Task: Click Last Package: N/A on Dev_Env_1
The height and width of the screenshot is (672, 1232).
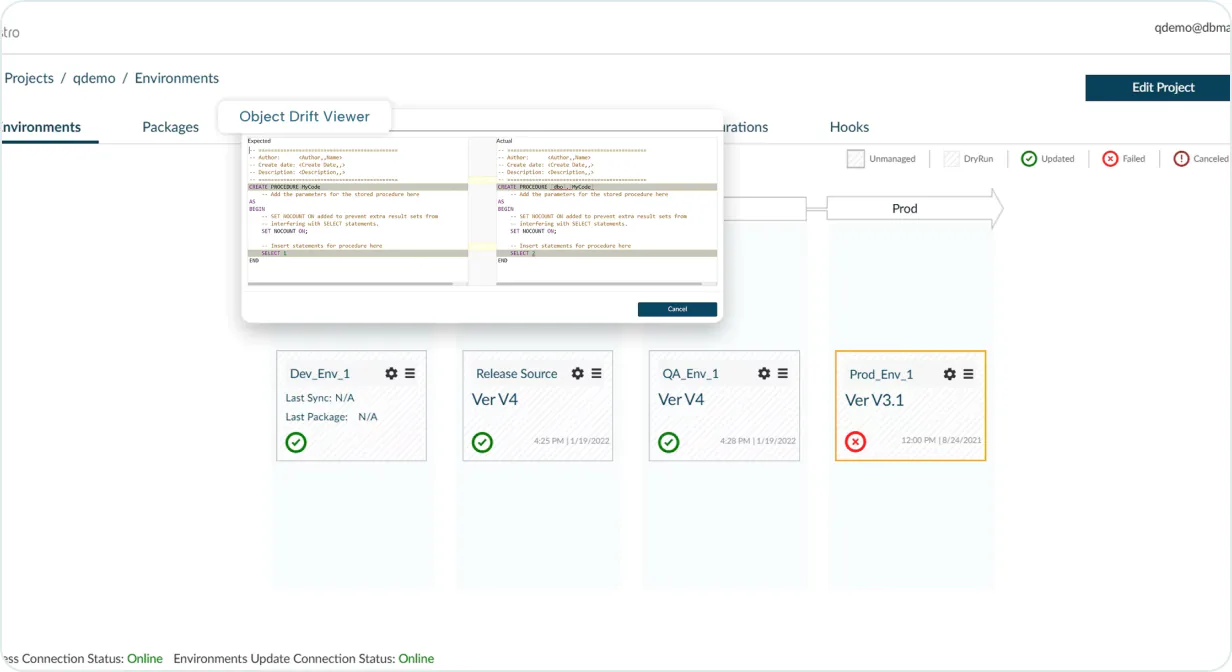Action: [x=332, y=417]
